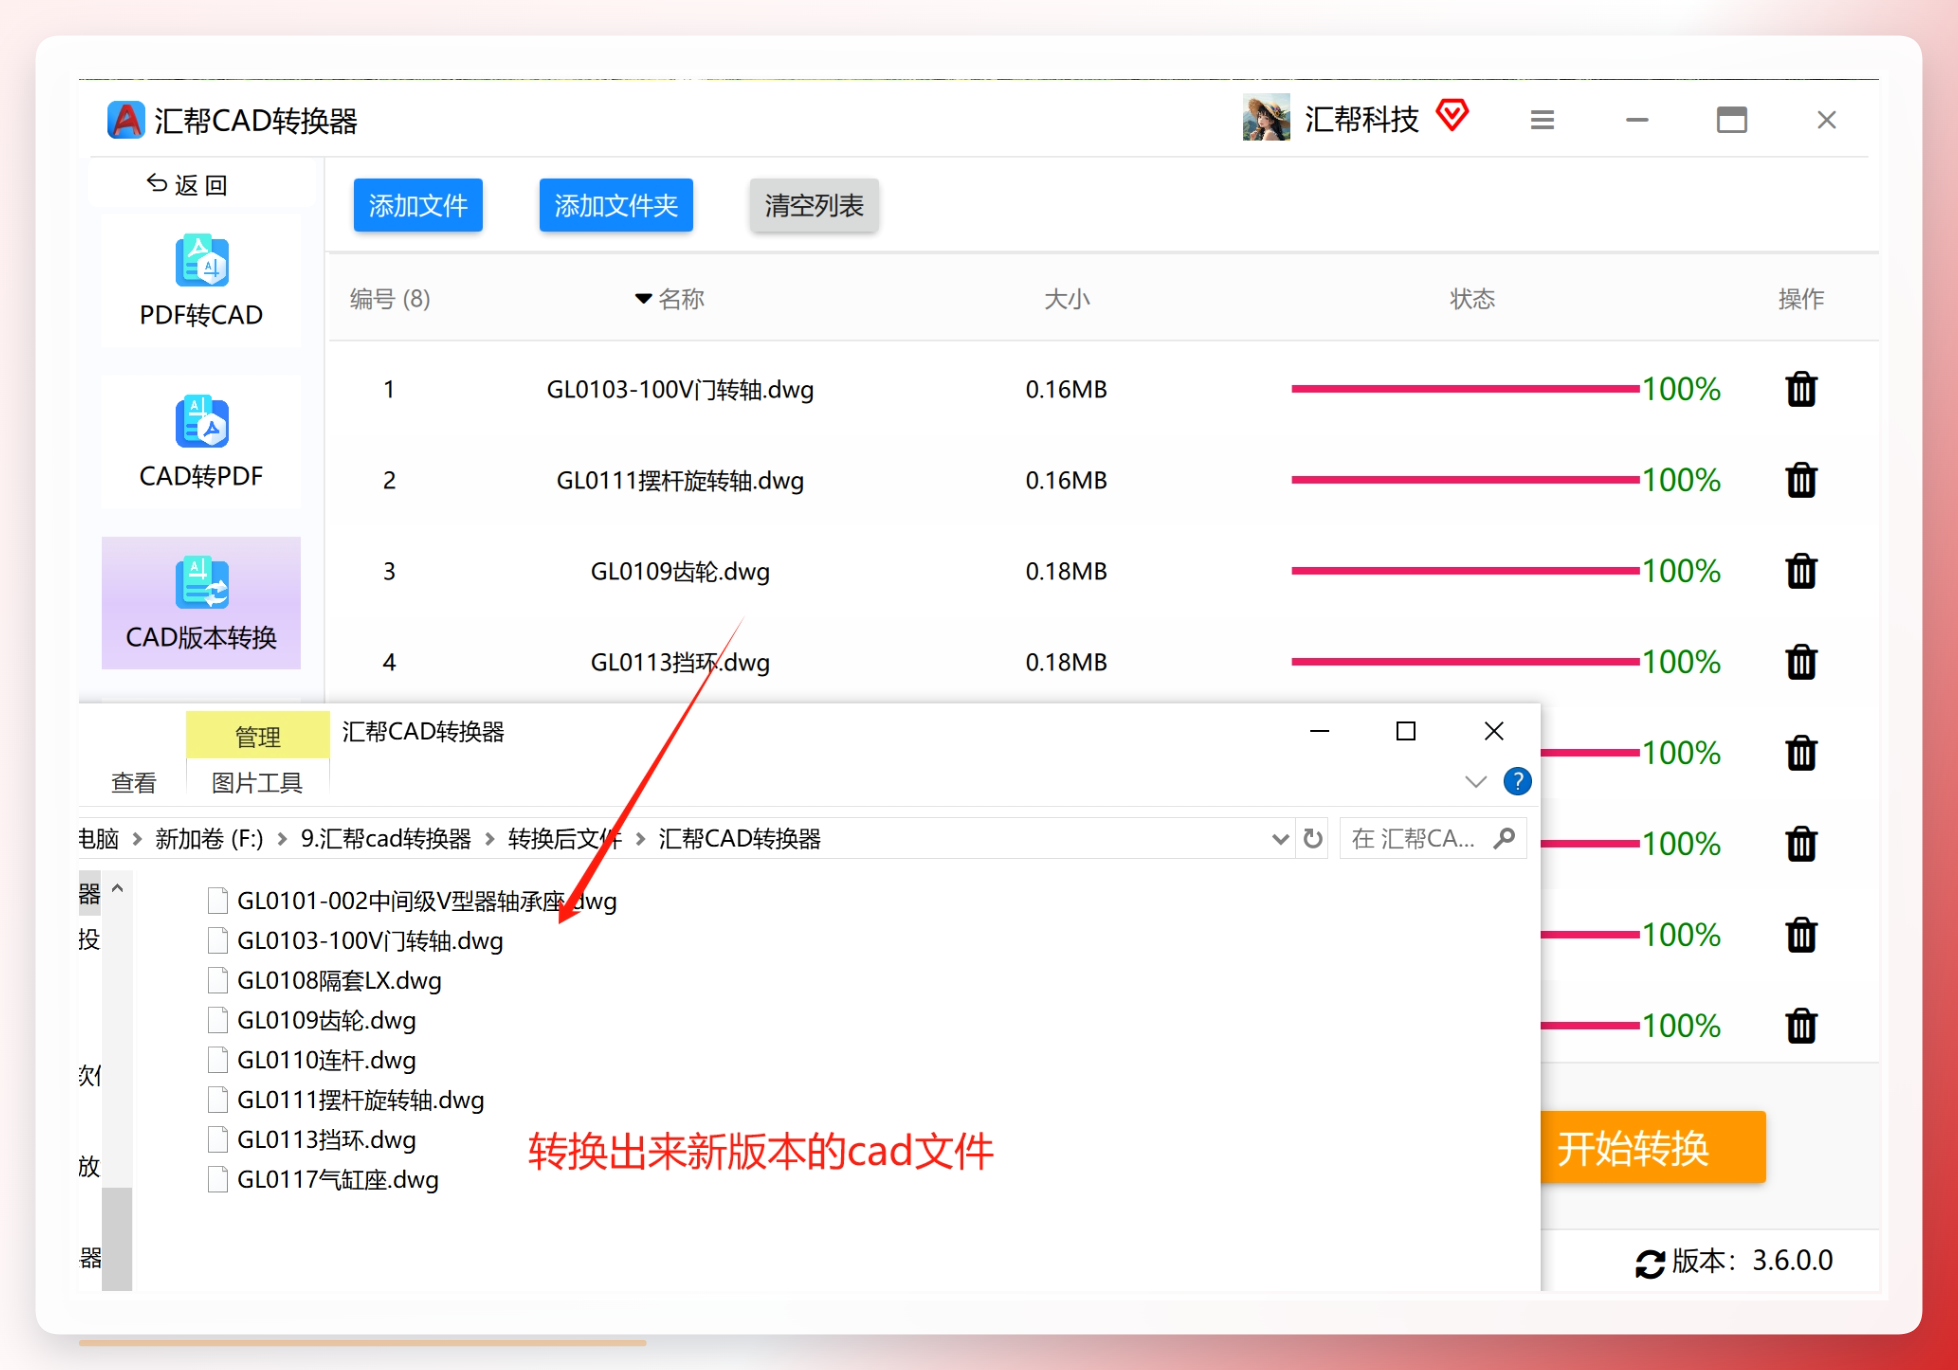Select file GL0117气缸座.dwg

(324, 1180)
